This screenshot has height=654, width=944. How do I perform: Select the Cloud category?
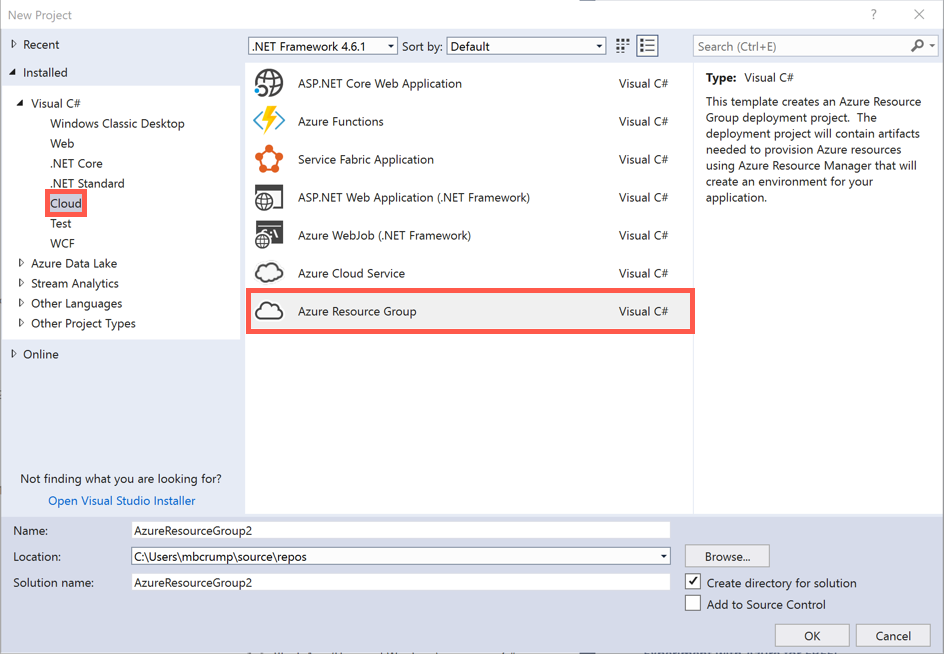(66, 204)
